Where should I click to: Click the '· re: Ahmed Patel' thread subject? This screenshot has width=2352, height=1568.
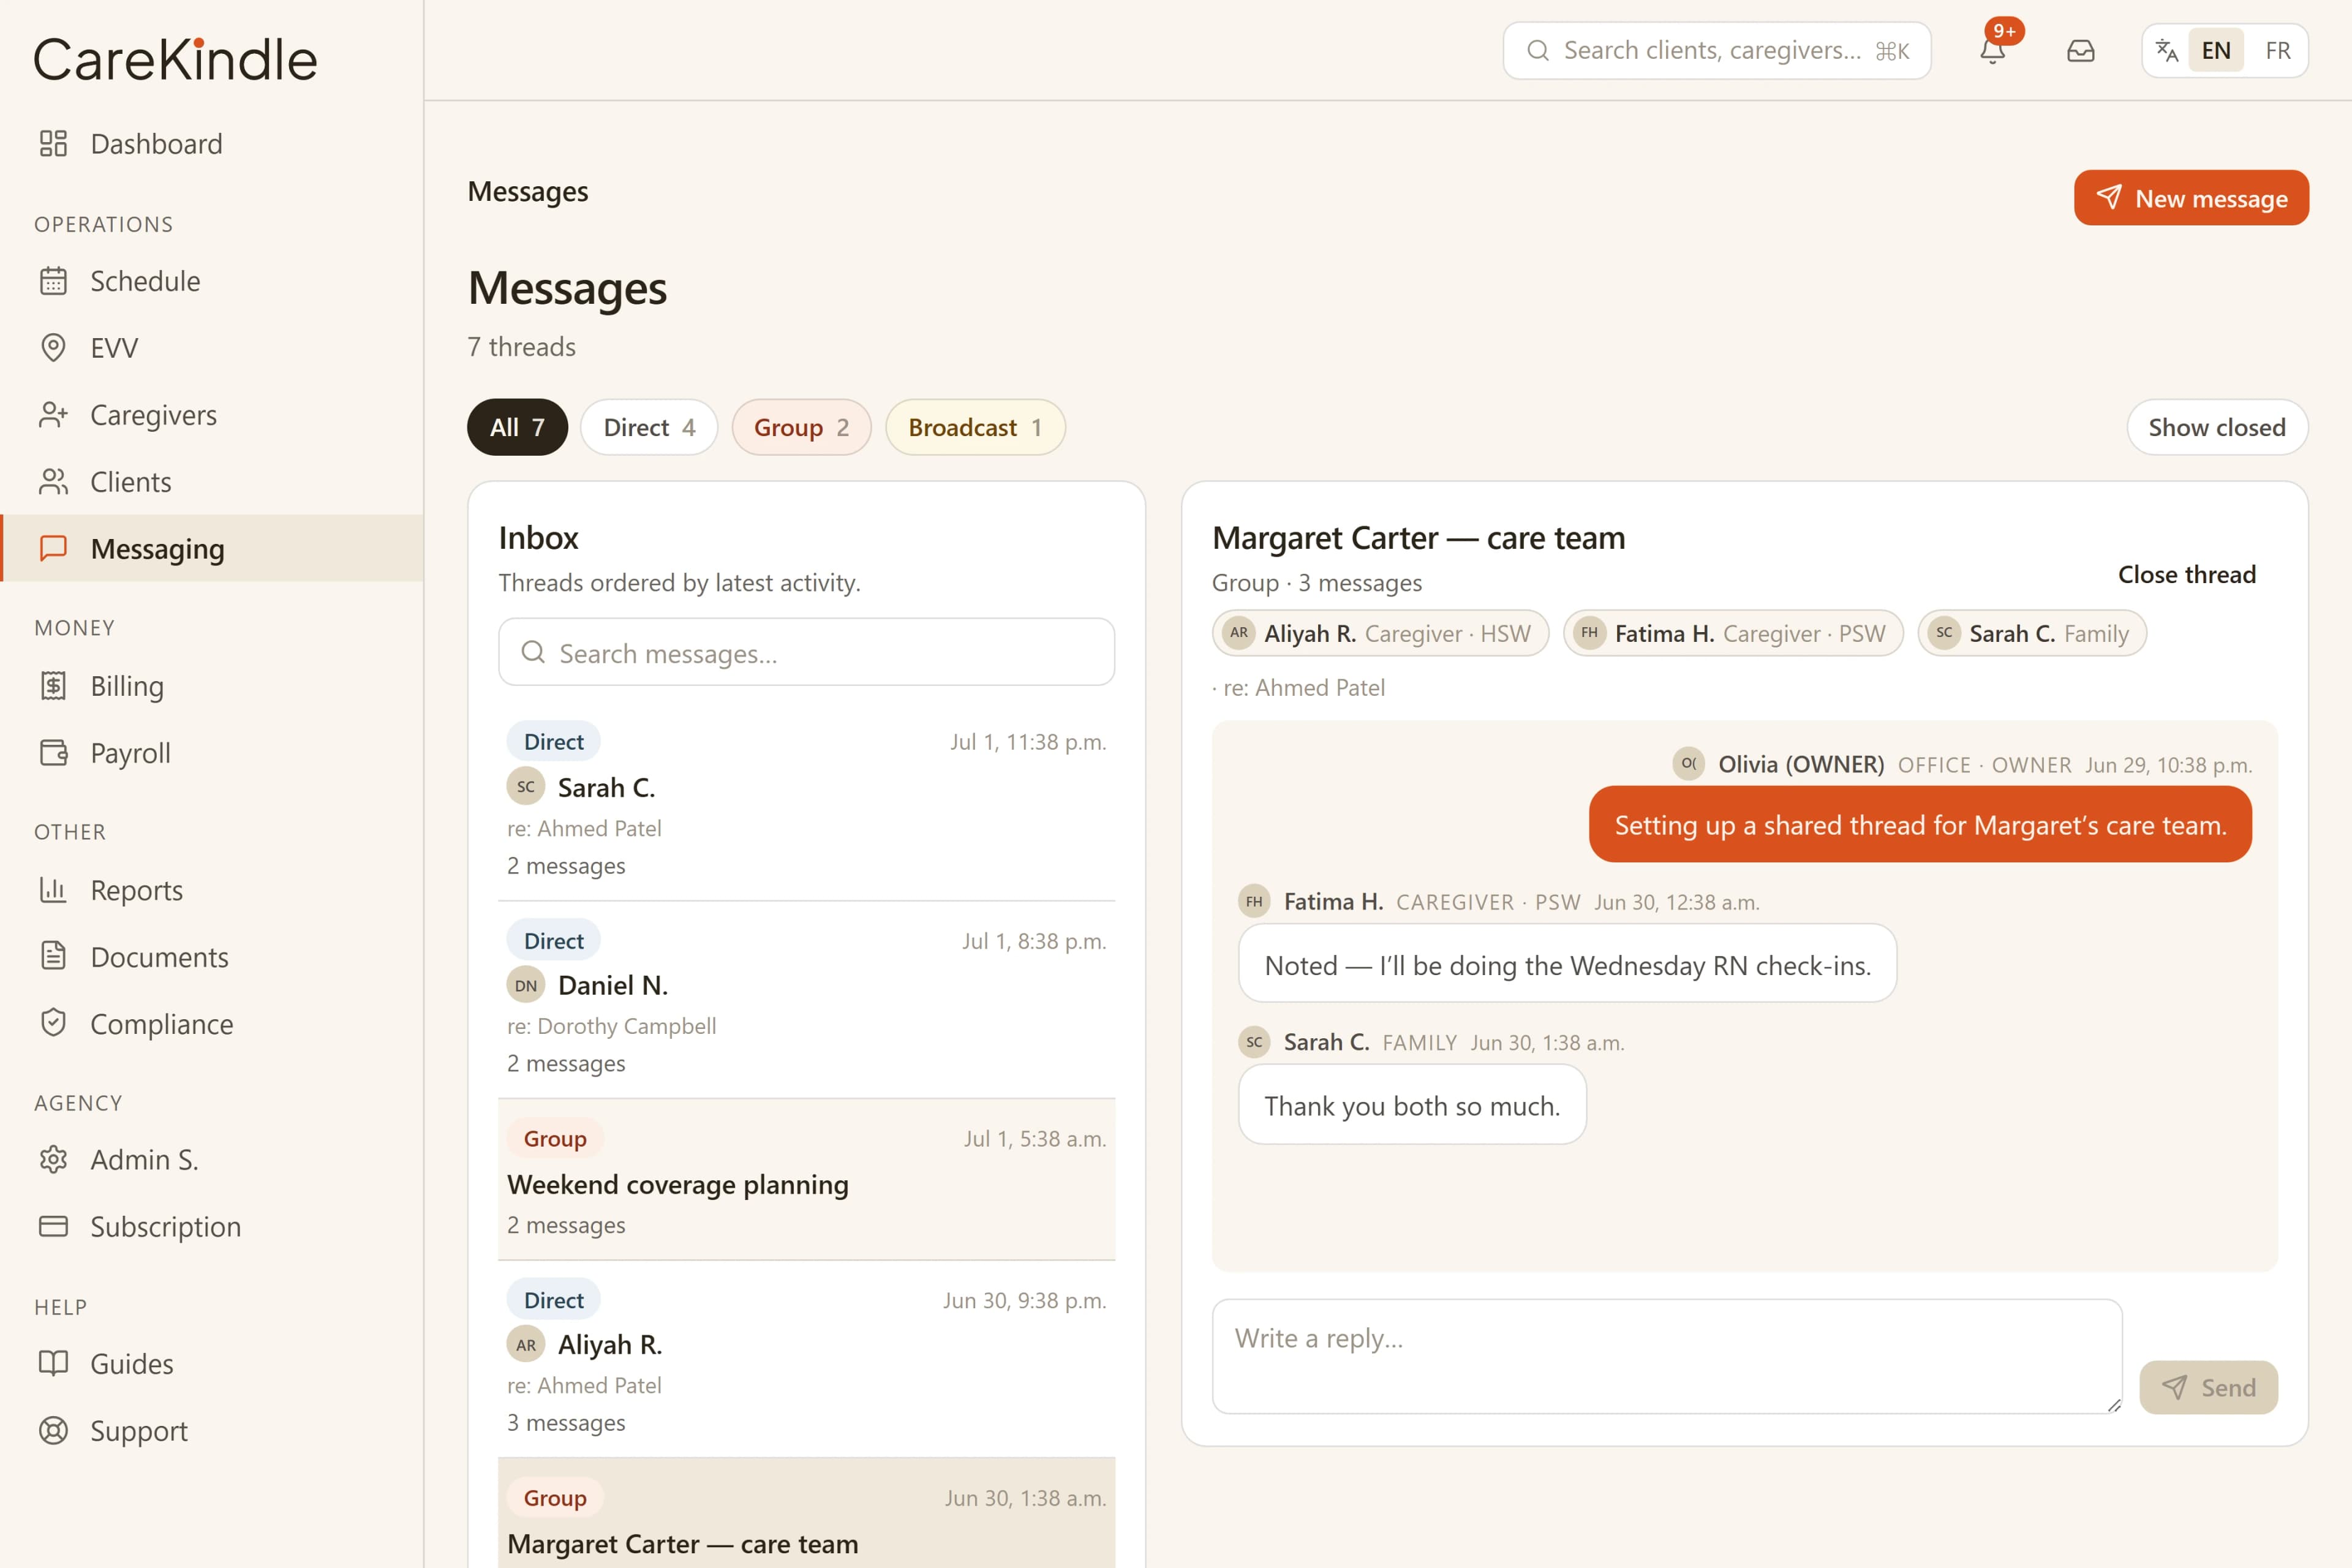tap(1298, 688)
